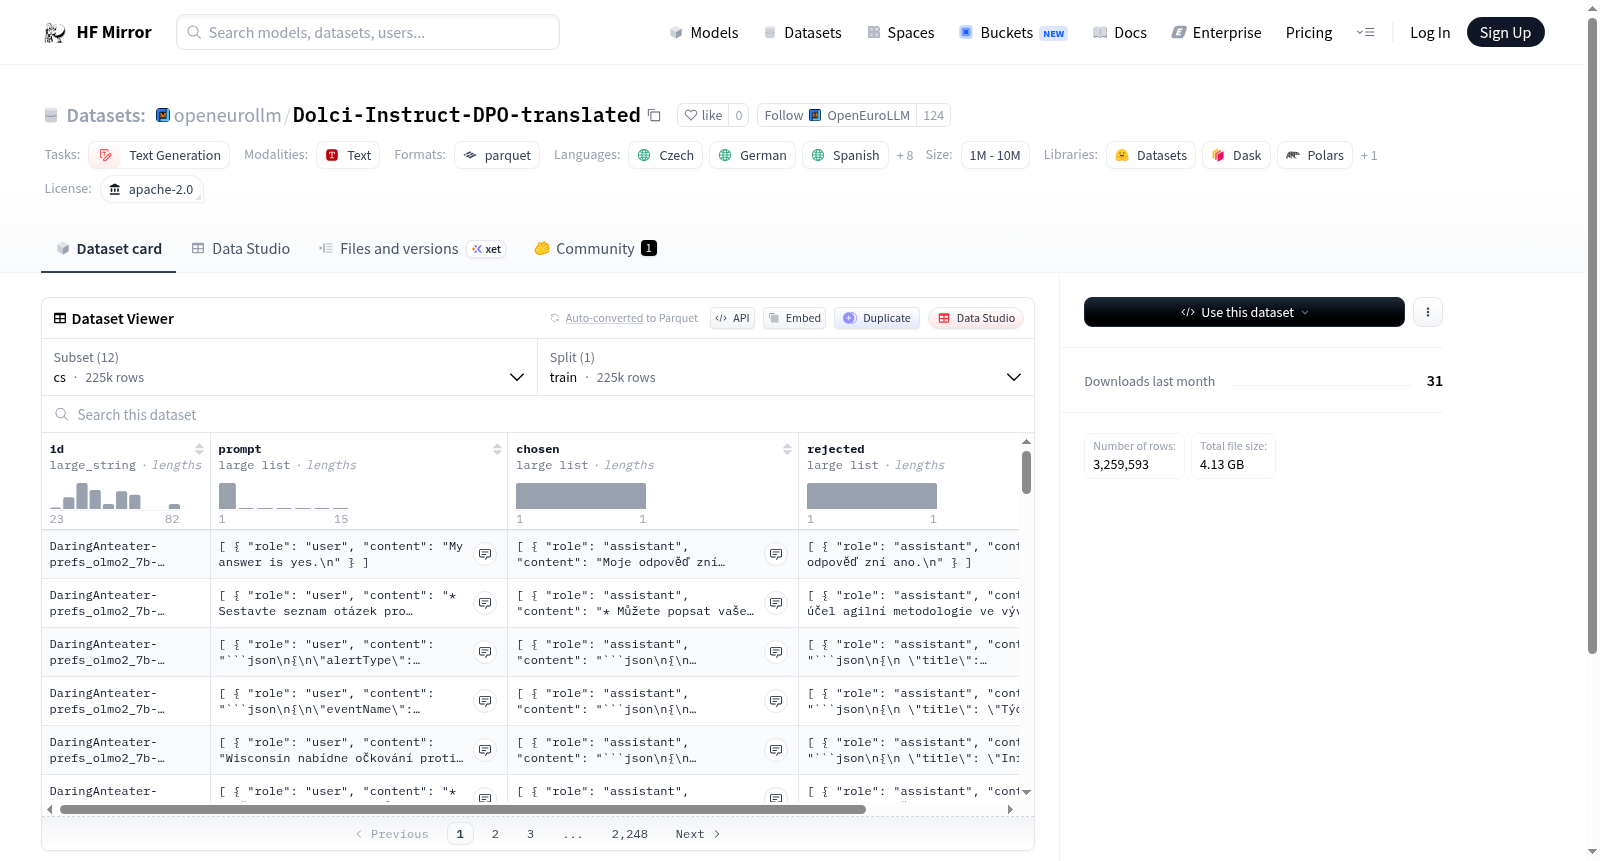Image resolution: width=1600 pixels, height=861 pixels.
Task: Open Enterprise in the top navigation
Action: pos(1216,33)
